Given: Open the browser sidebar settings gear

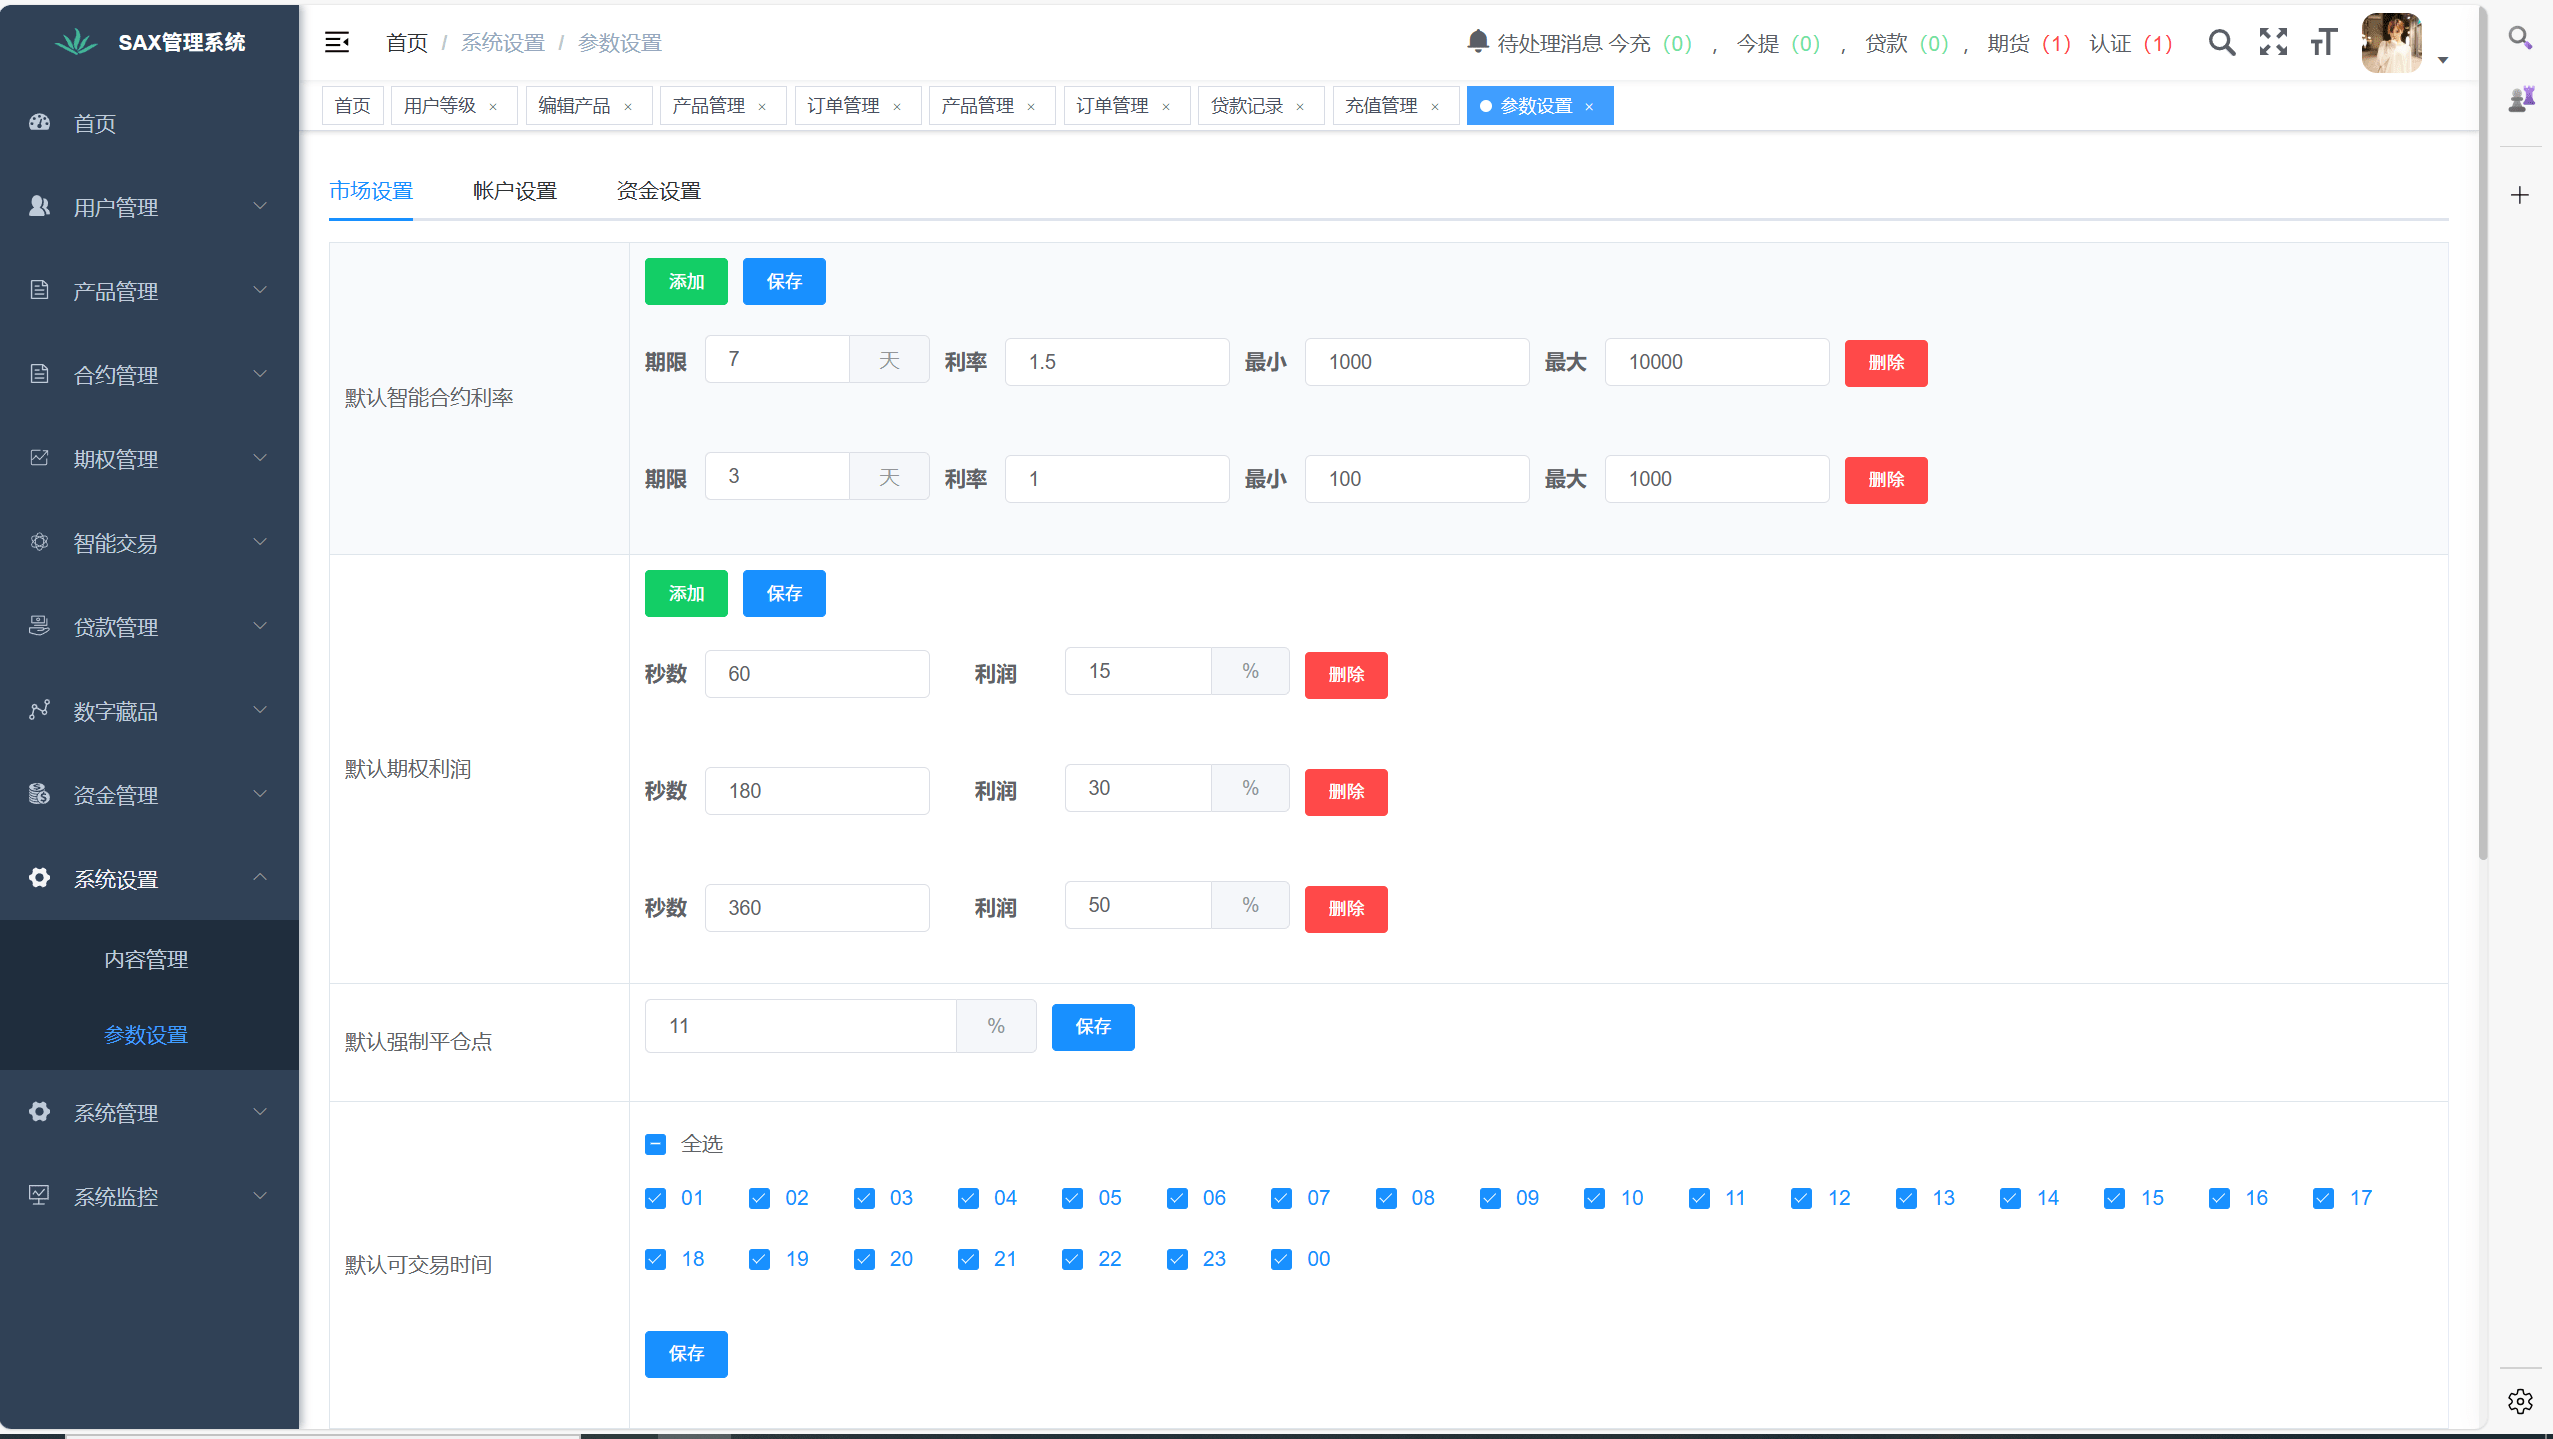Looking at the screenshot, I should pos(2520,1401).
